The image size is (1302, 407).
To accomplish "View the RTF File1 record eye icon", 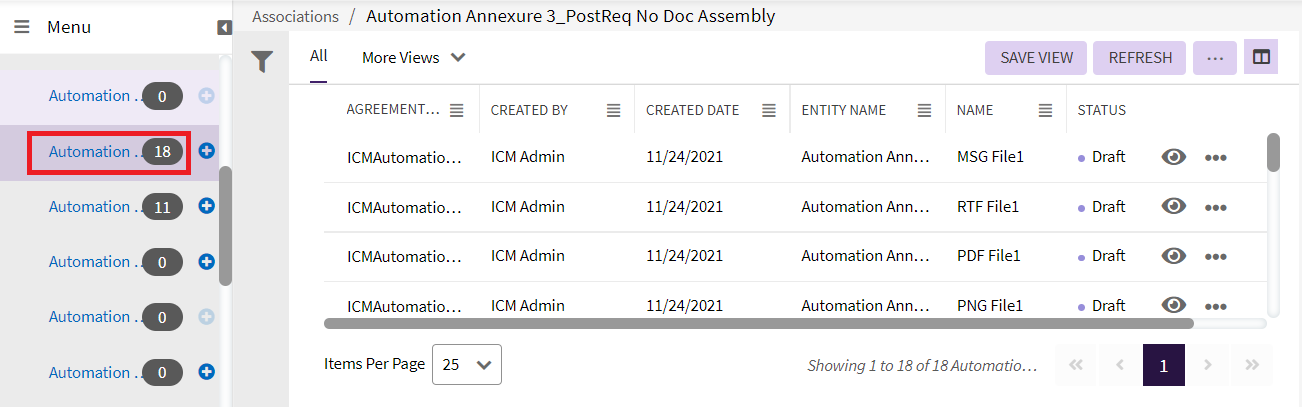I will 1174,206.
